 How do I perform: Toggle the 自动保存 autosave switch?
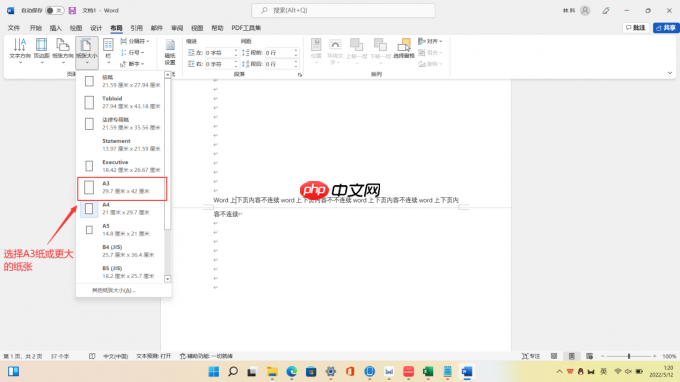[55, 10]
